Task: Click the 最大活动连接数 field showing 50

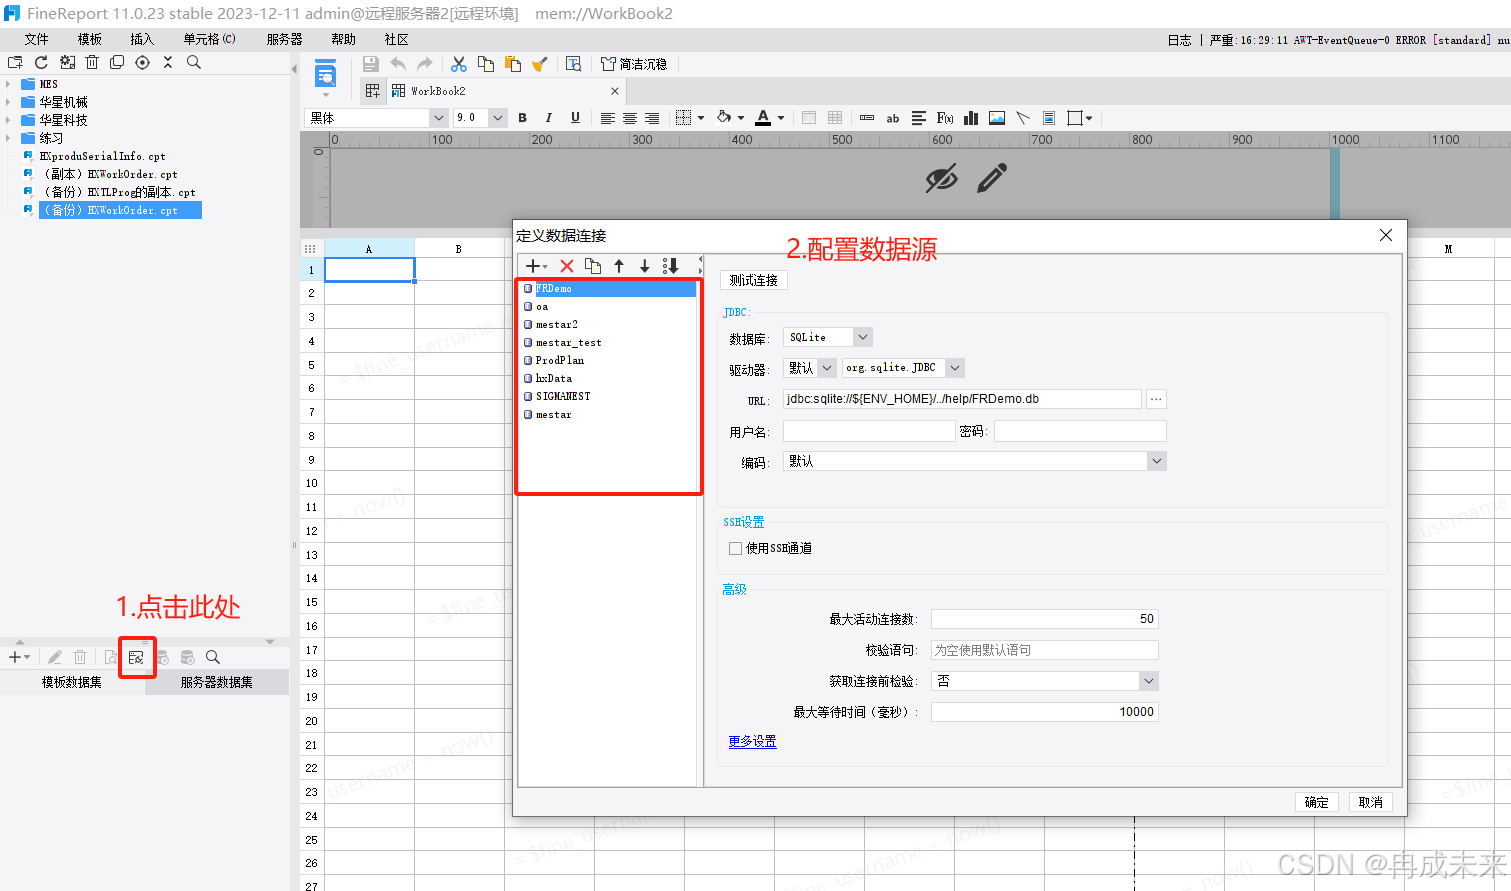Action: [1045, 619]
